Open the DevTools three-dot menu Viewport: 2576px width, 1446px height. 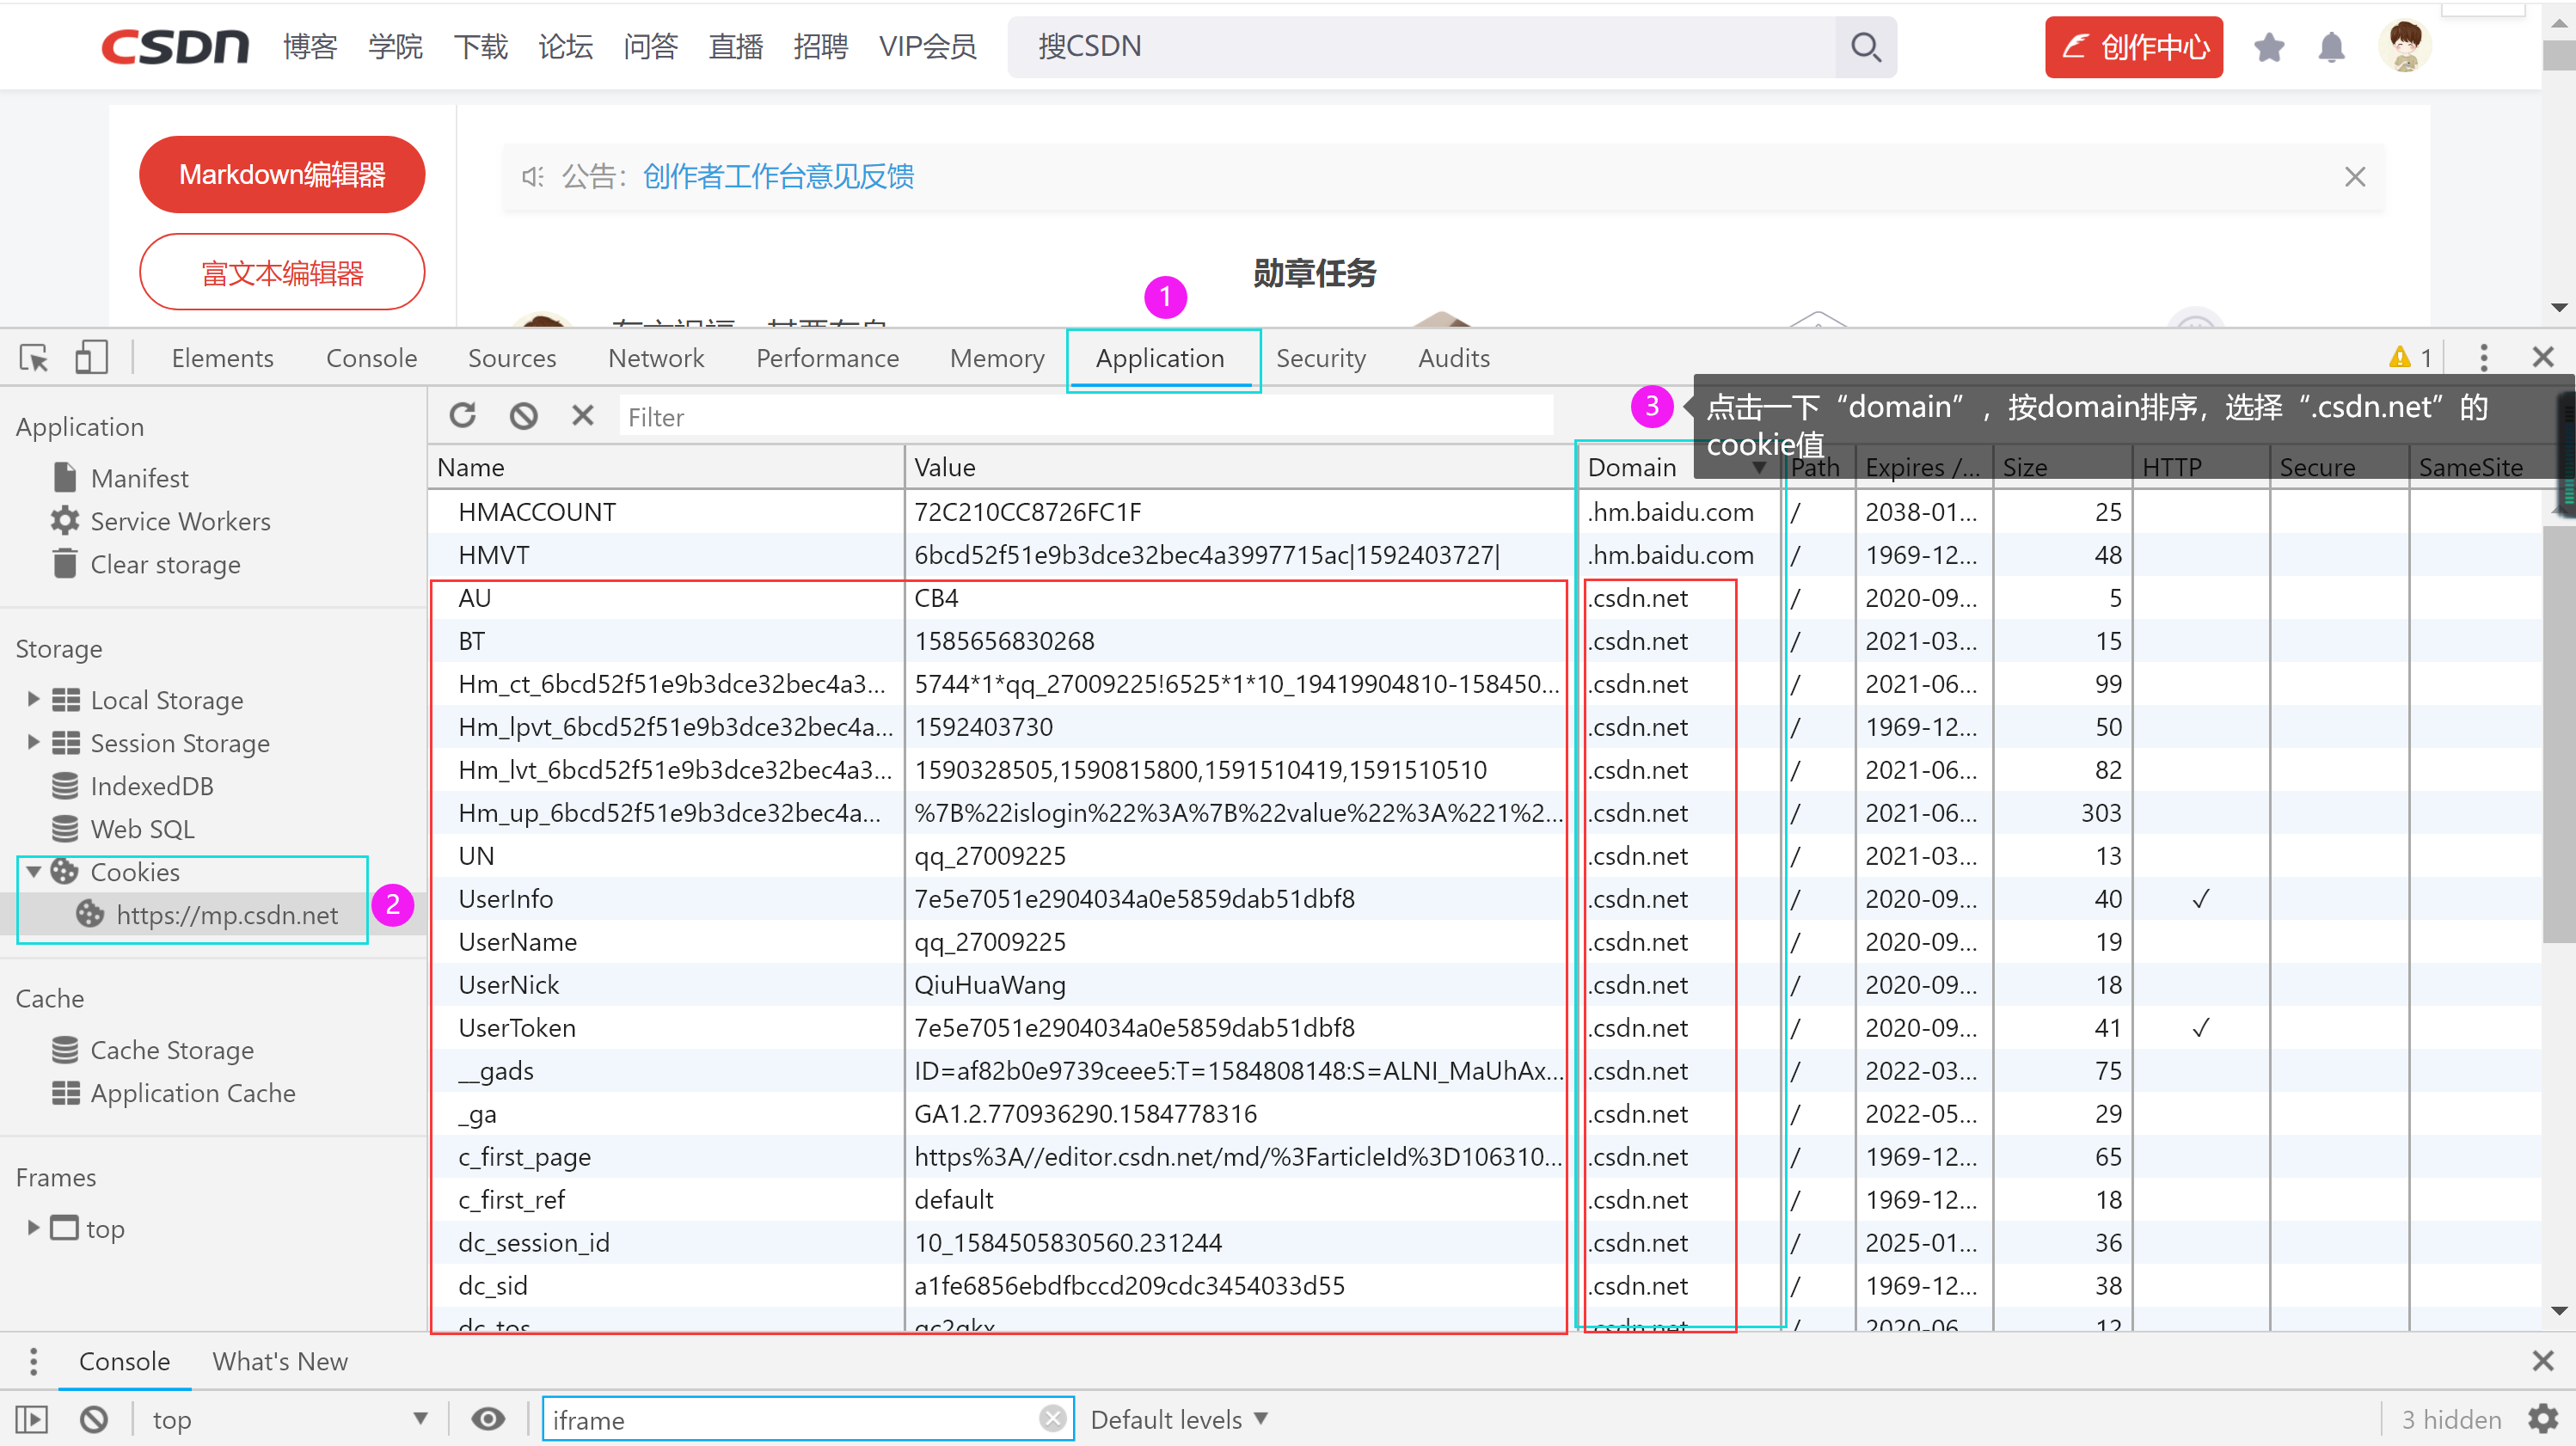point(2484,358)
